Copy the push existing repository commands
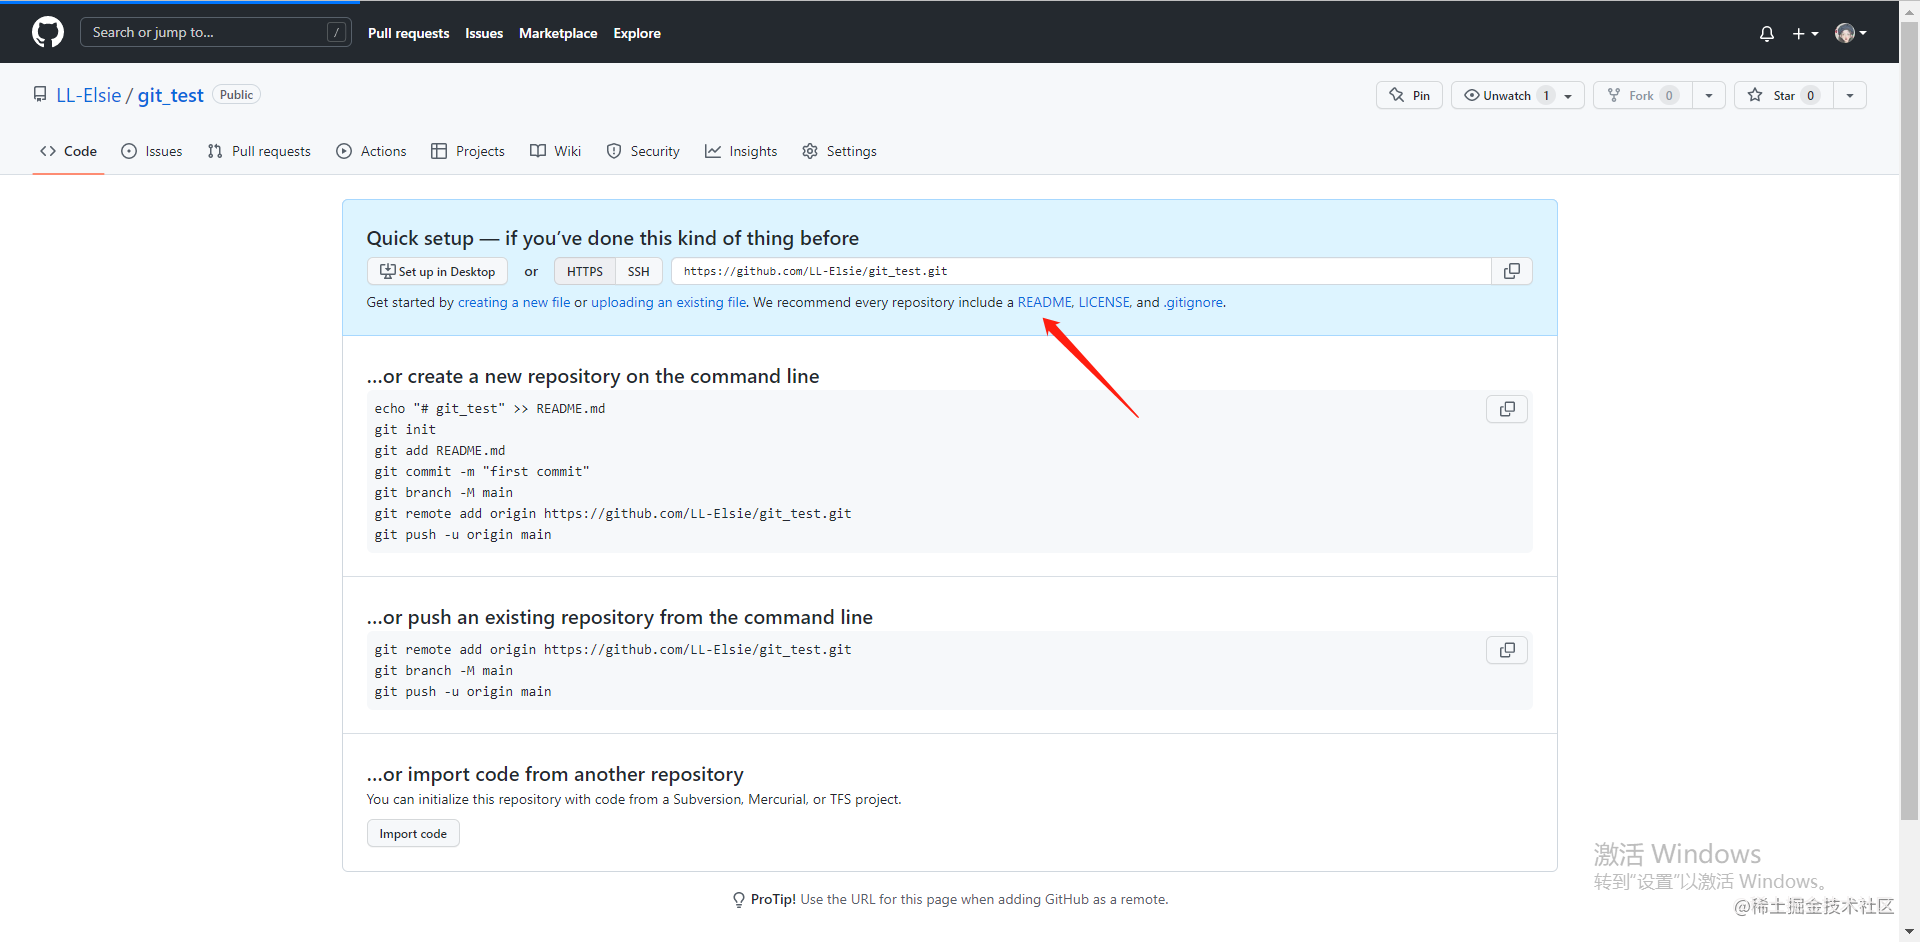Viewport: 1920px width, 942px height. point(1506,650)
